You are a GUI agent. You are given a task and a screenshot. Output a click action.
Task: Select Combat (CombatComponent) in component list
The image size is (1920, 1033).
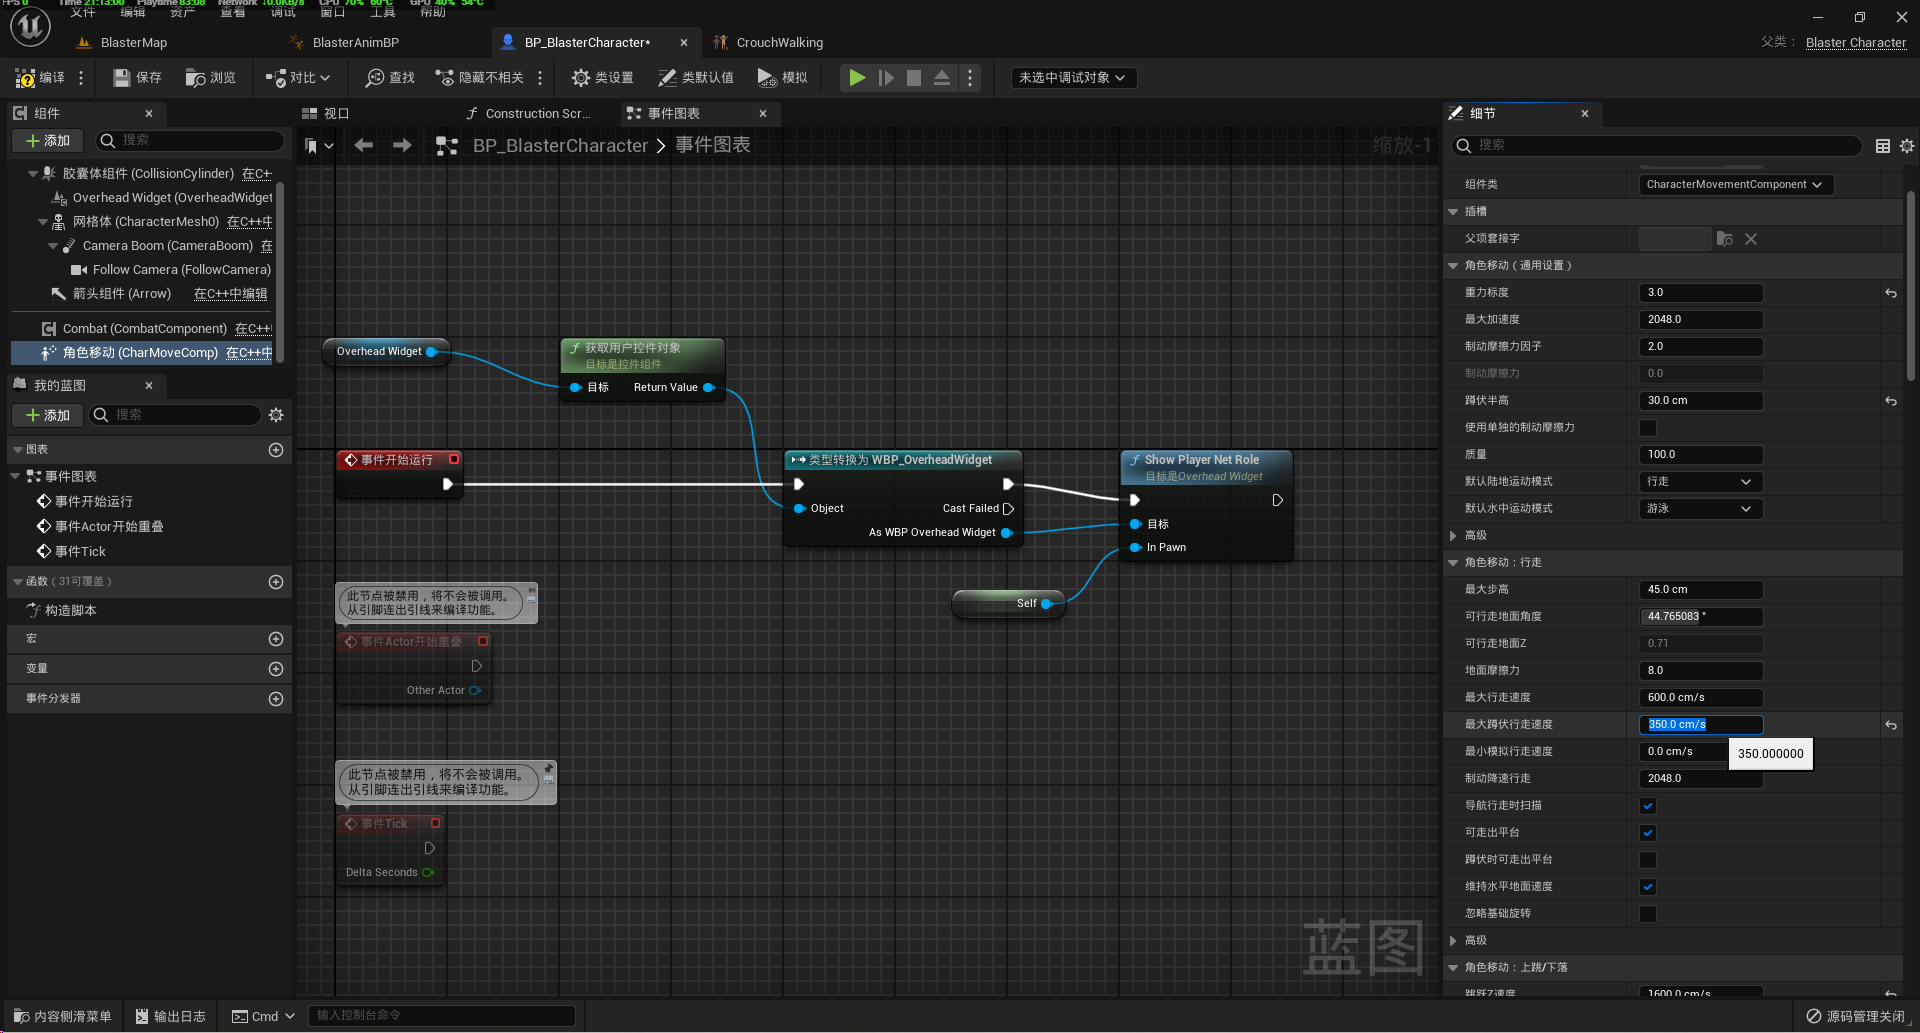(x=144, y=329)
